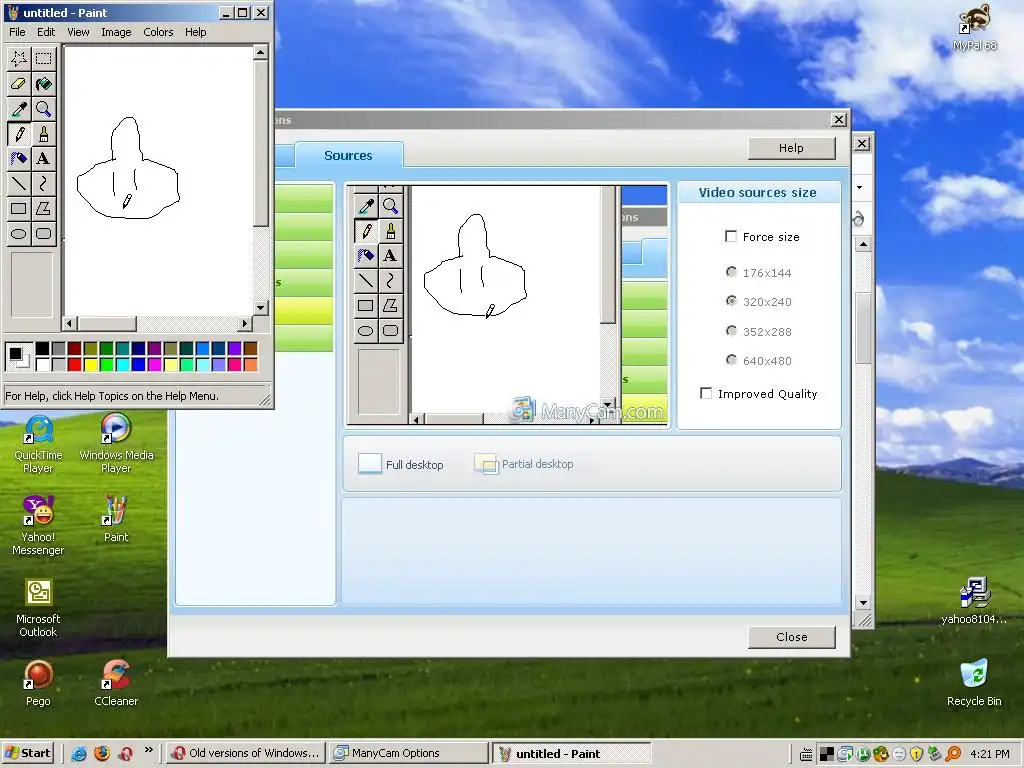
Task: Launch Internet Explorer from quick launch
Action: 79,754
